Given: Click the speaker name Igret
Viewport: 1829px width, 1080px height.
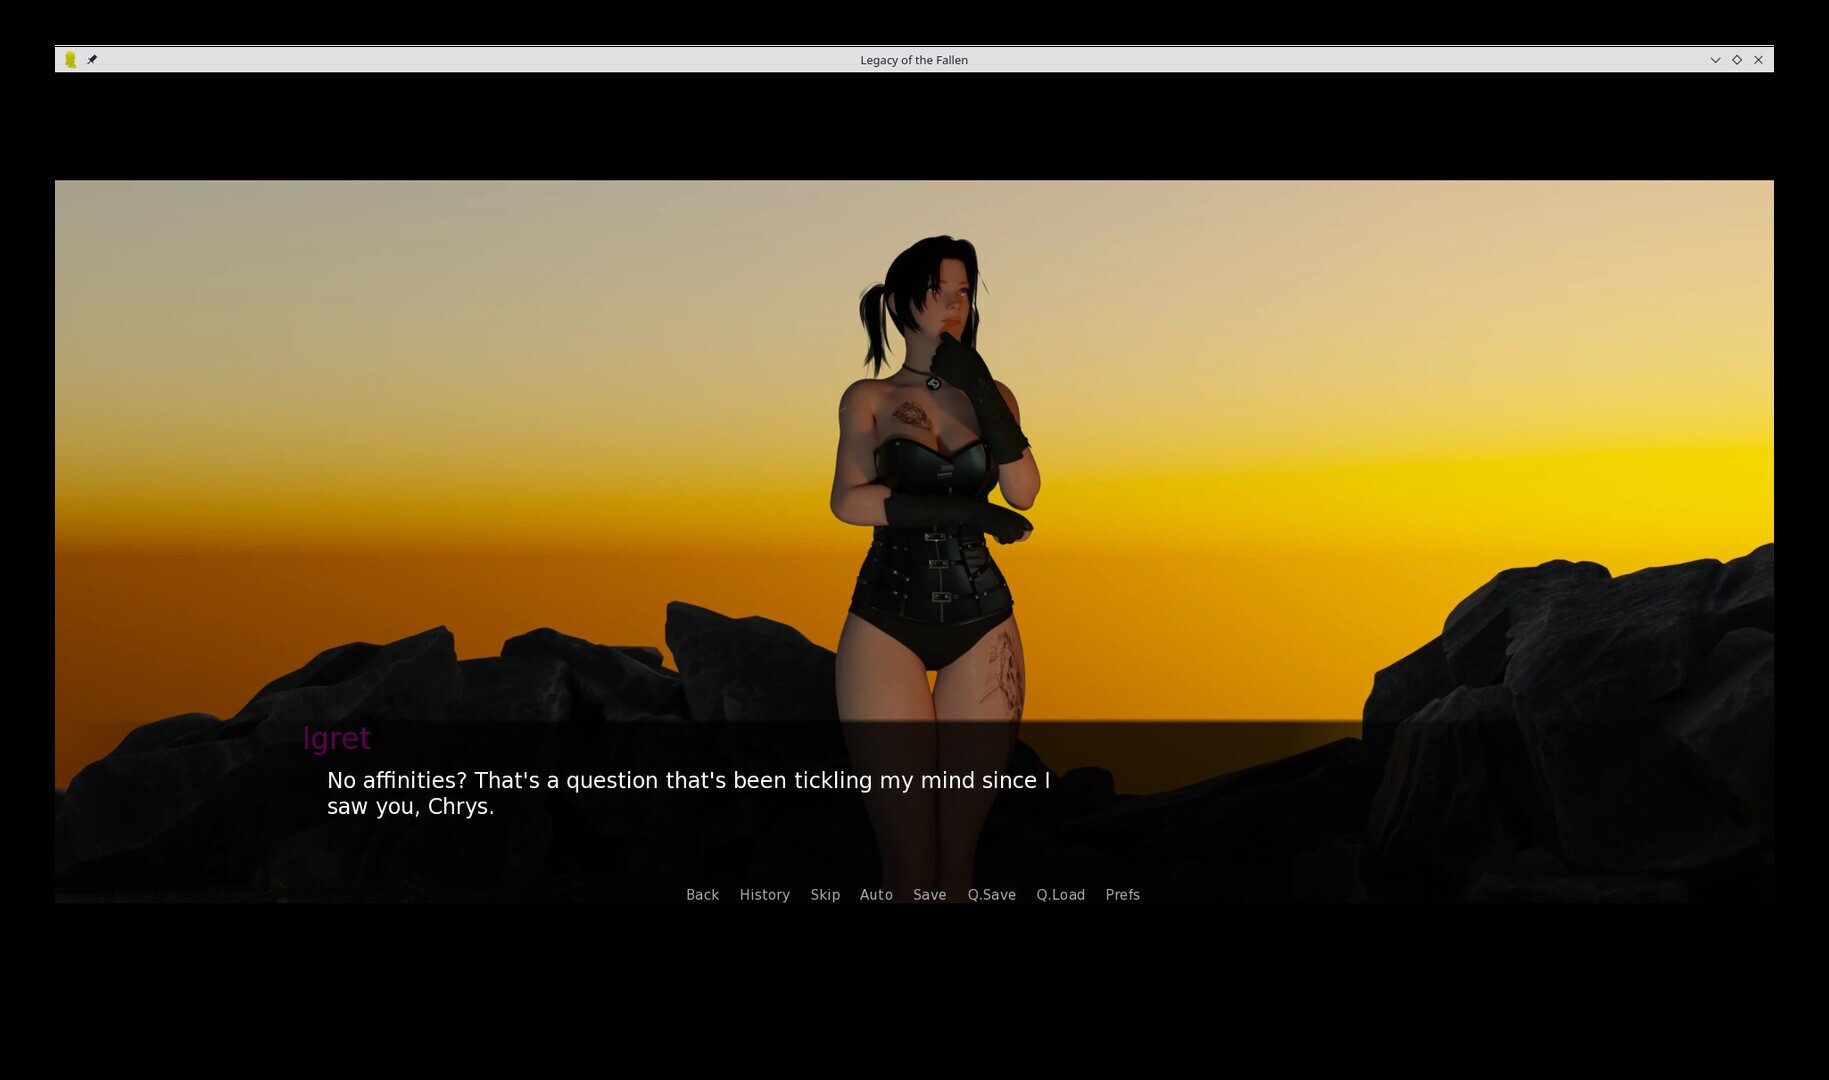Looking at the screenshot, I should pyautogui.click(x=337, y=739).
